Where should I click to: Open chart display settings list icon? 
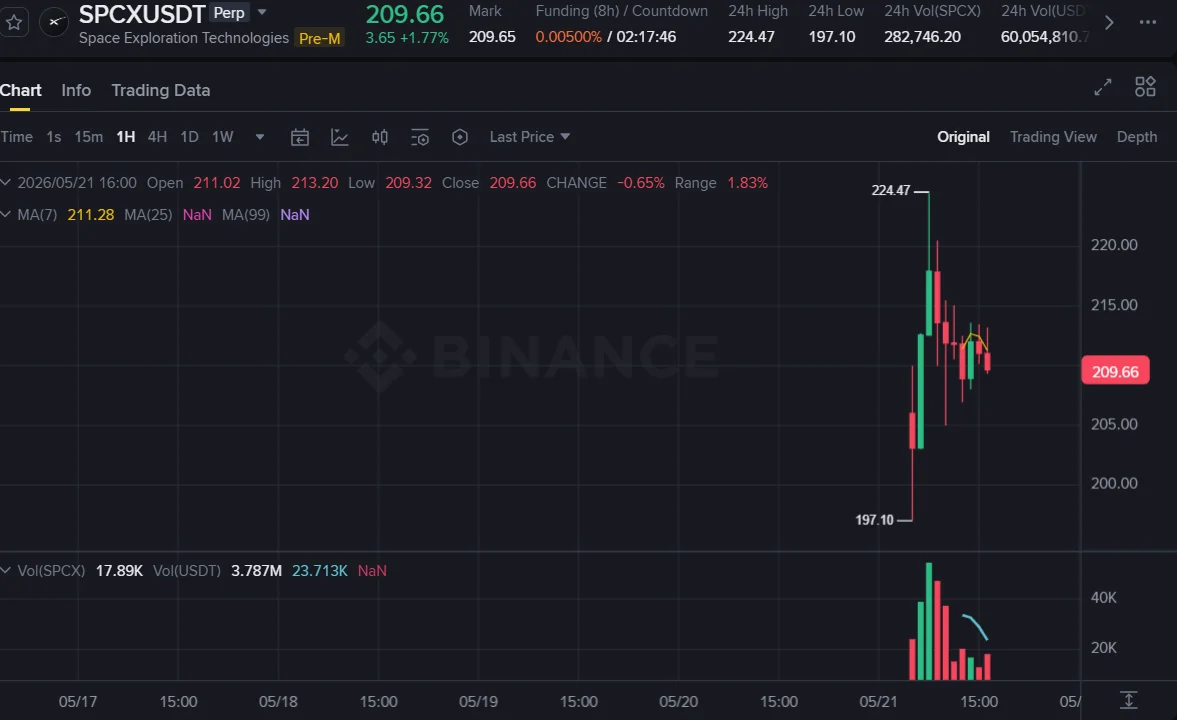click(x=420, y=137)
